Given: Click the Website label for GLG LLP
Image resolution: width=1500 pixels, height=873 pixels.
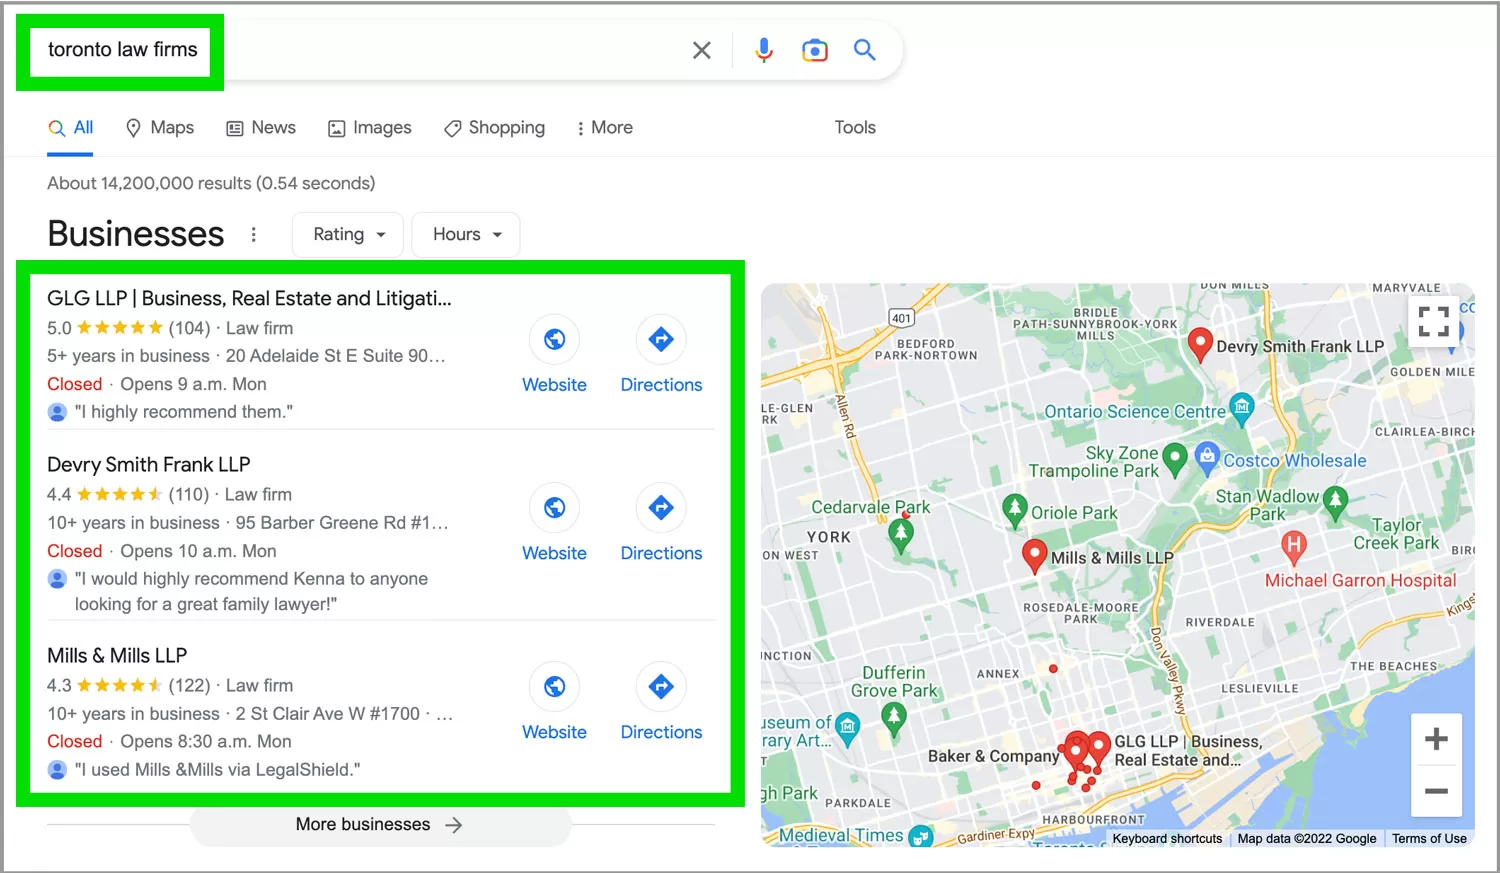Looking at the screenshot, I should [554, 385].
